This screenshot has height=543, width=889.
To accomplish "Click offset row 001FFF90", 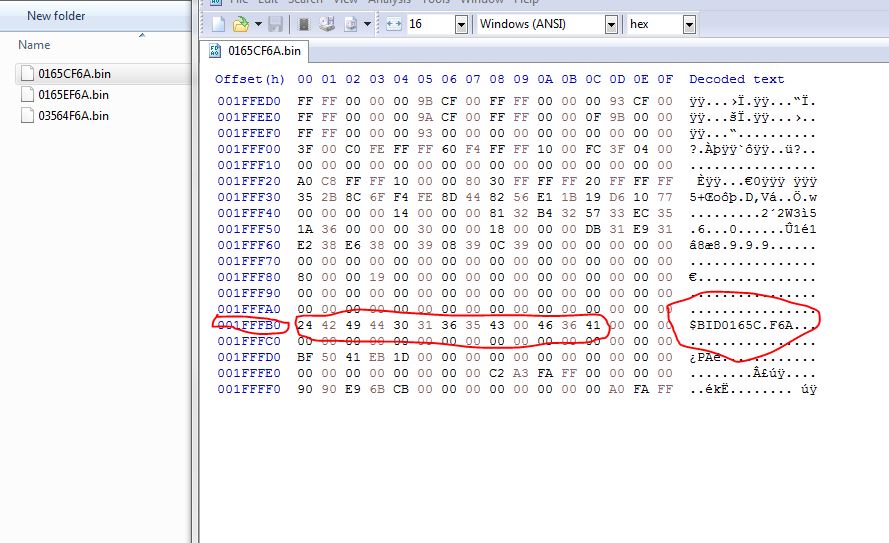I will [x=249, y=293].
